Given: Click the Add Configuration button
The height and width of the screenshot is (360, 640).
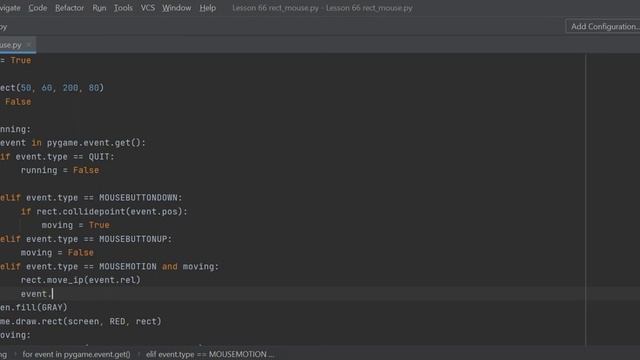Looking at the screenshot, I should [x=604, y=27].
